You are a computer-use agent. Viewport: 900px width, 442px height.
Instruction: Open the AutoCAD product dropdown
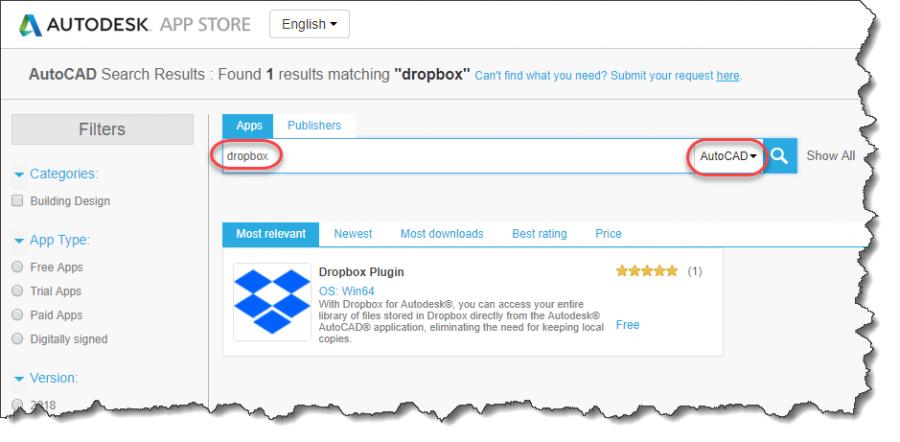click(x=727, y=157)
